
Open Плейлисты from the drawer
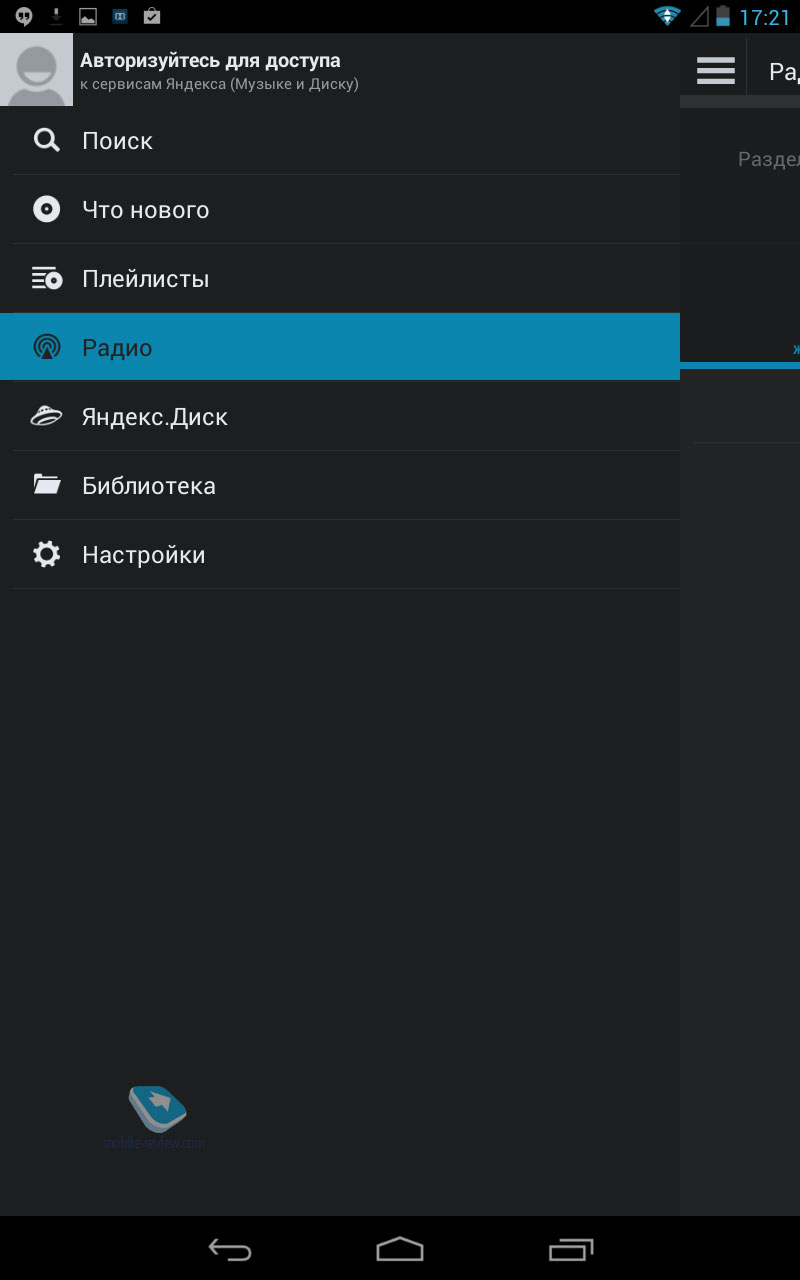click(x=146, y=279)
